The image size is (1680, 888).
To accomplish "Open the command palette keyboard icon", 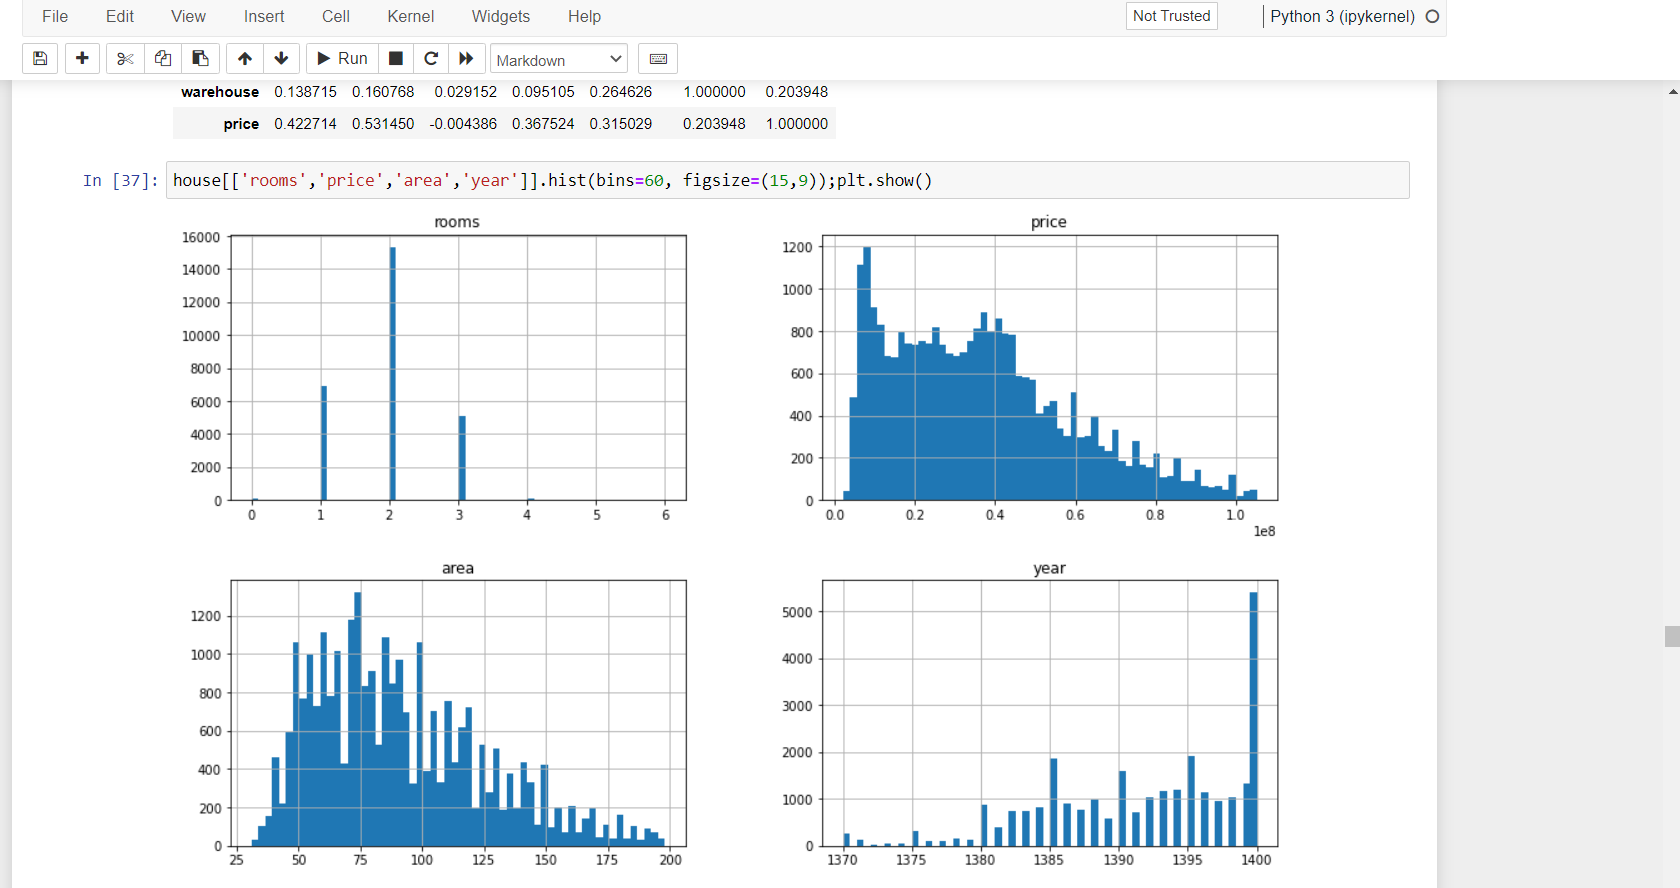I will tap(658, 59).
